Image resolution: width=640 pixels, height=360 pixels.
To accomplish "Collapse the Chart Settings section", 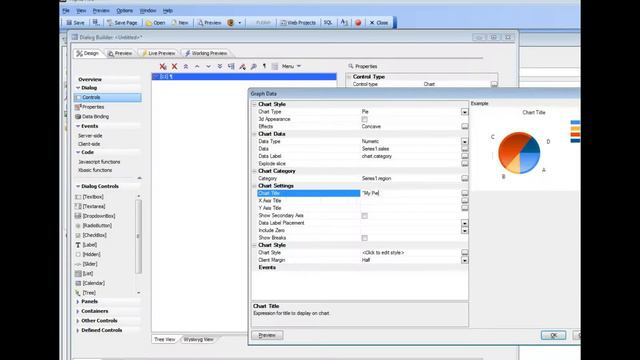I will point(254,186).
